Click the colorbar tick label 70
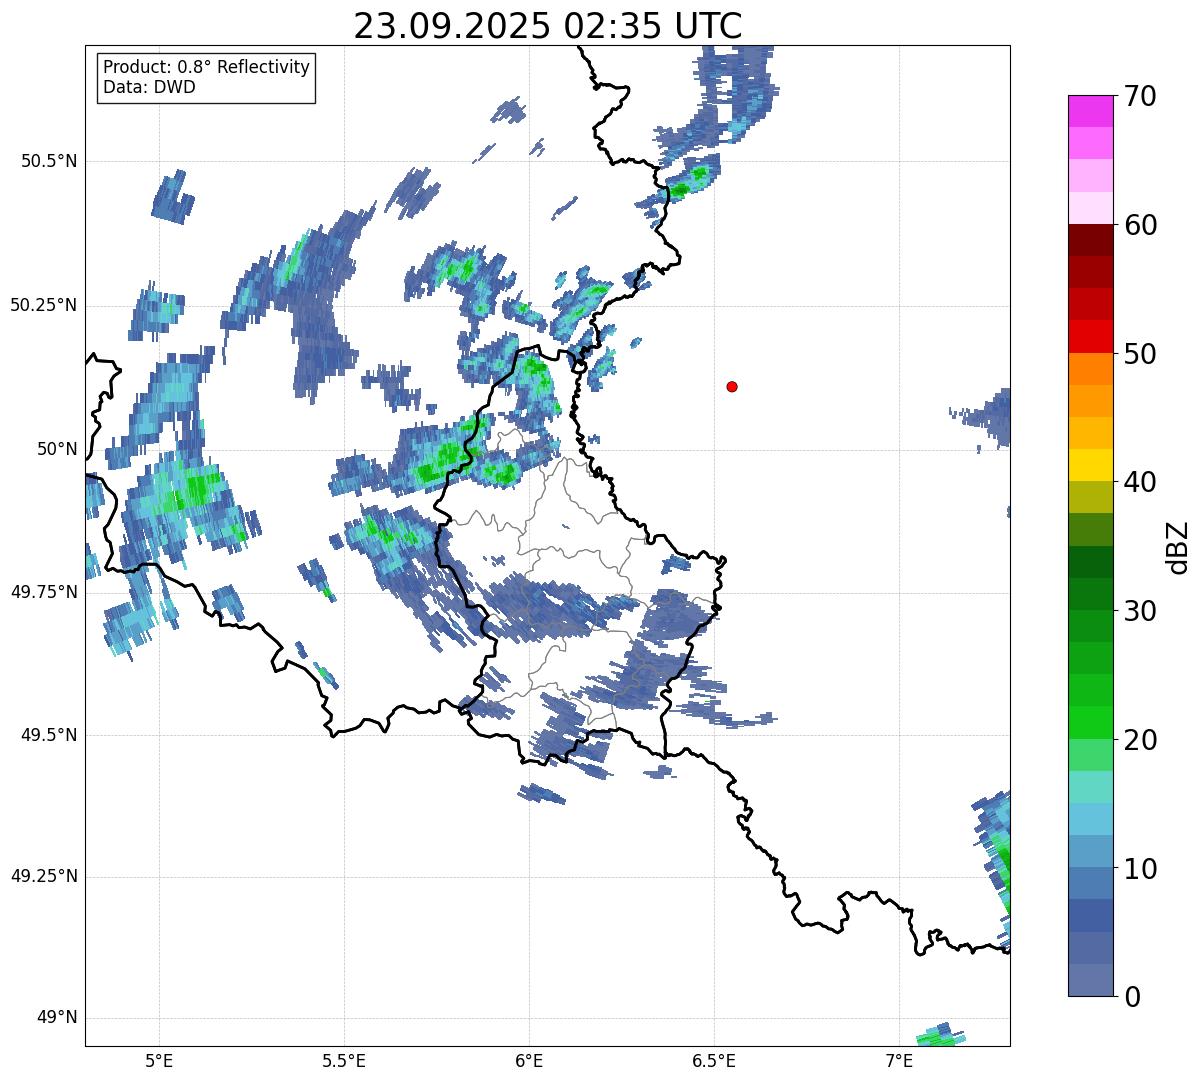The height and width of the screenshot is (1081, 1202). click(1139, 96)
